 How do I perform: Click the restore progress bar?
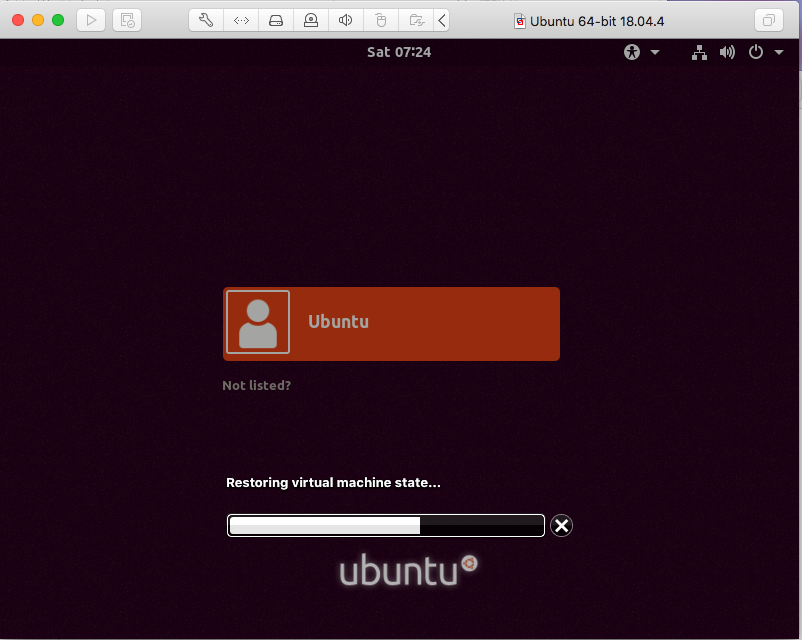pyautogui.click(x=386, y=525)
